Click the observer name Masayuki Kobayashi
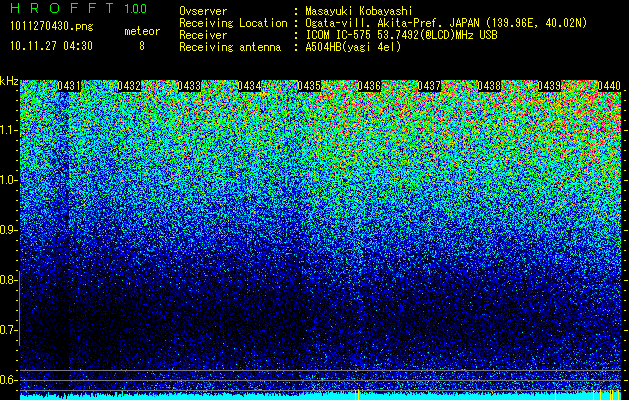Screen dimensions: 629x400 pyautogui.click(x=359, y=11)
